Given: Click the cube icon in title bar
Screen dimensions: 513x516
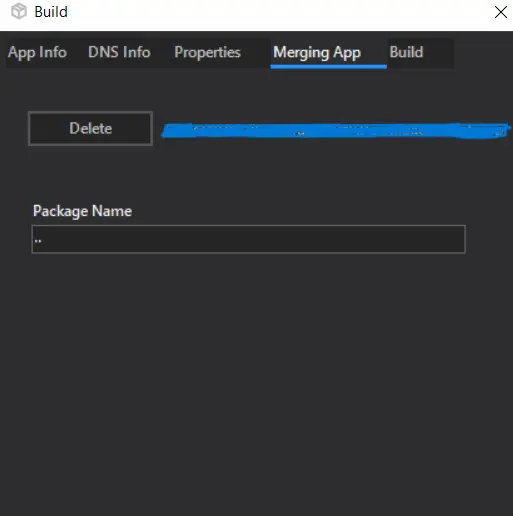Looking at the screenshot, I should (x=19, y=12).
